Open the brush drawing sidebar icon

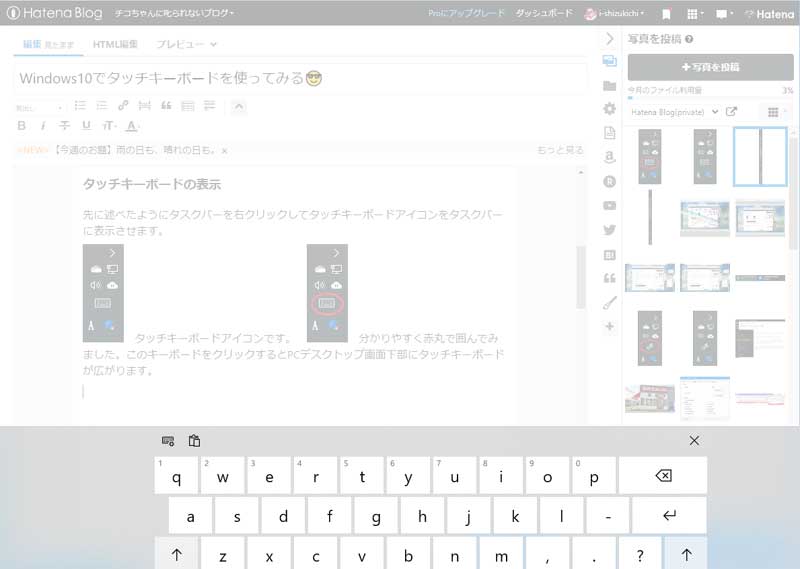[x=609, y=303]
